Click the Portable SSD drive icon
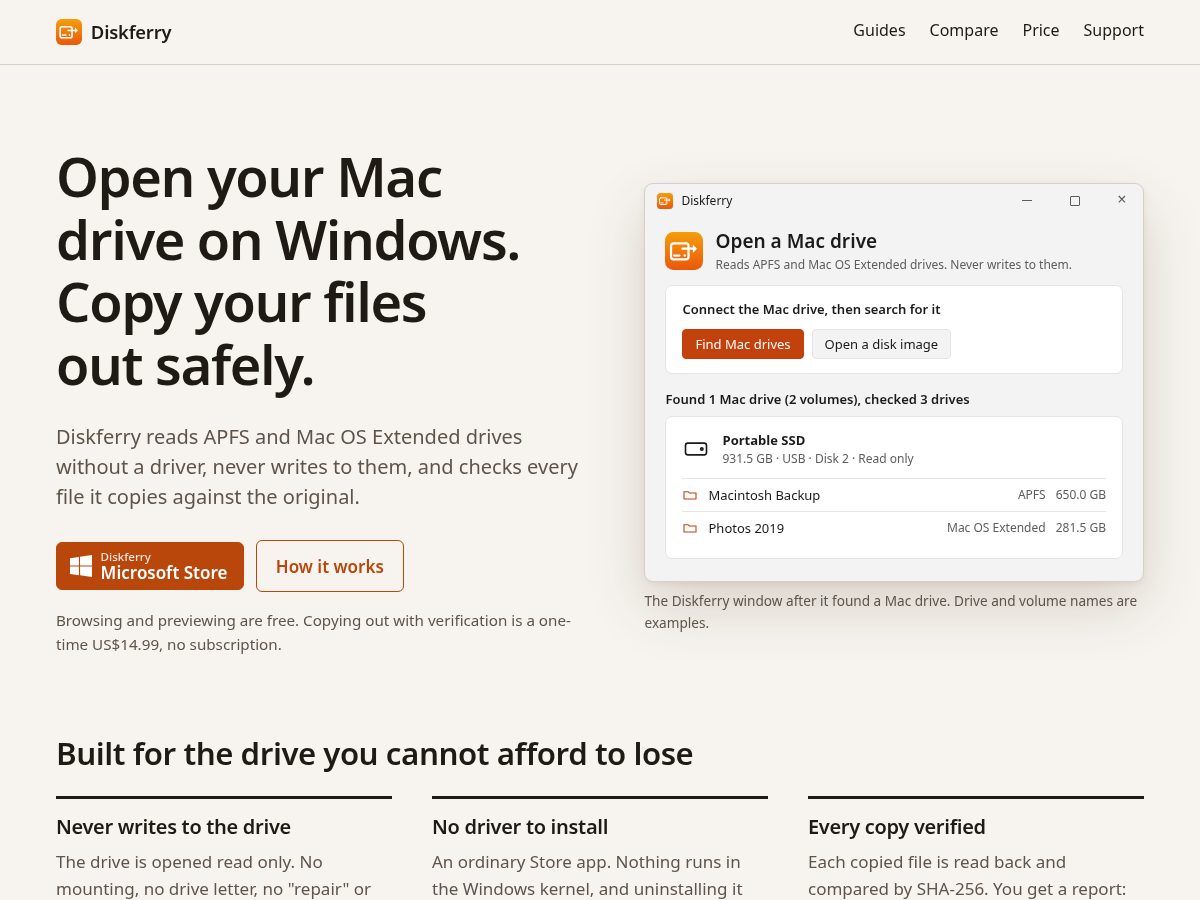This screenshot has width=1200, height=900. coord(696,449)
